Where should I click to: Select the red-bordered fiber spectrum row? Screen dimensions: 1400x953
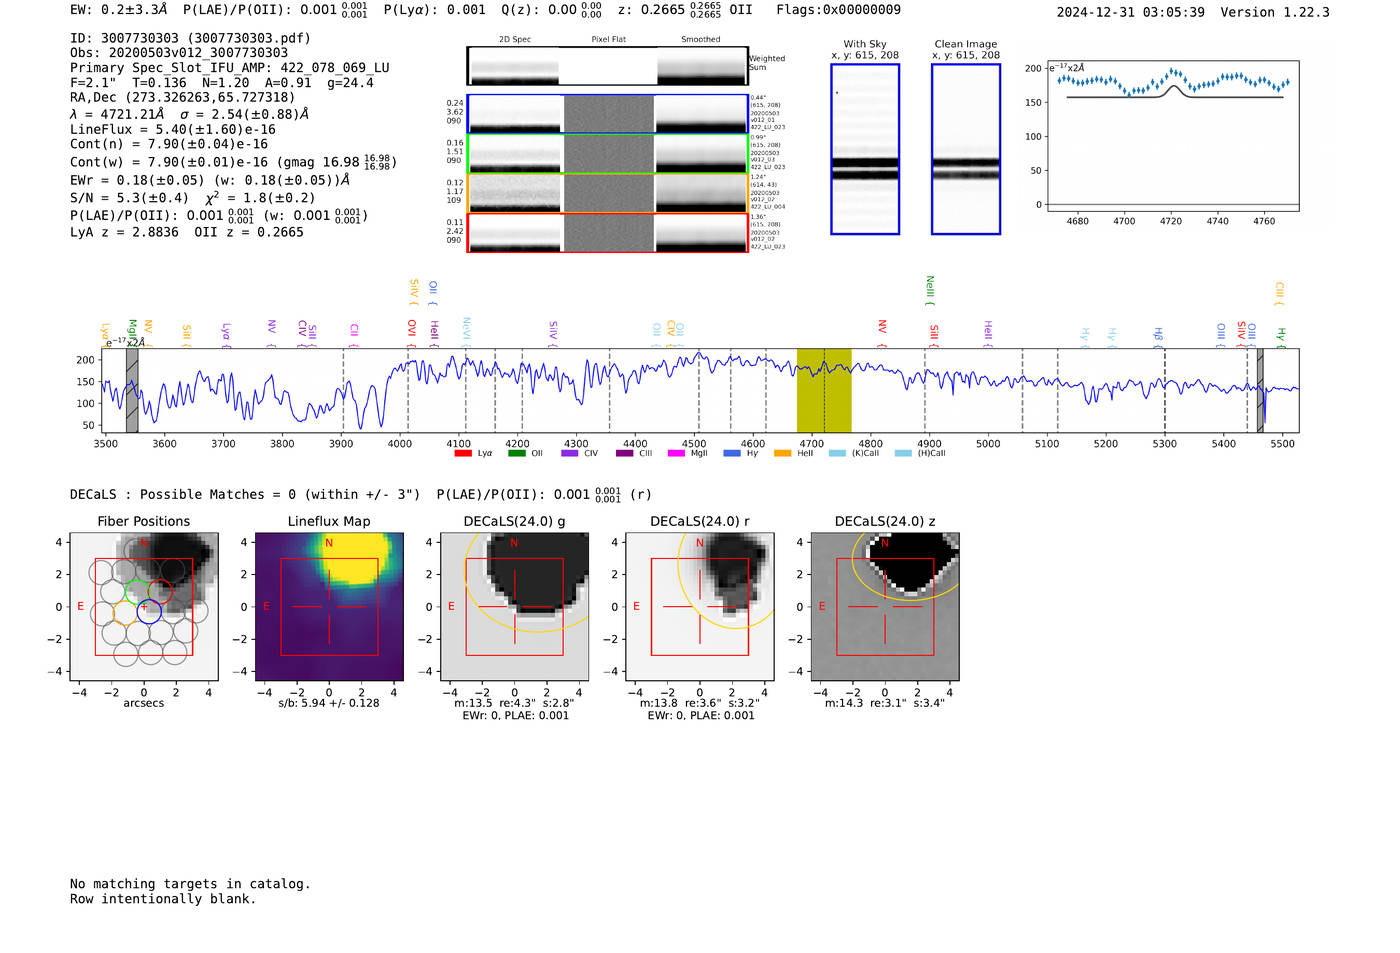607,233
